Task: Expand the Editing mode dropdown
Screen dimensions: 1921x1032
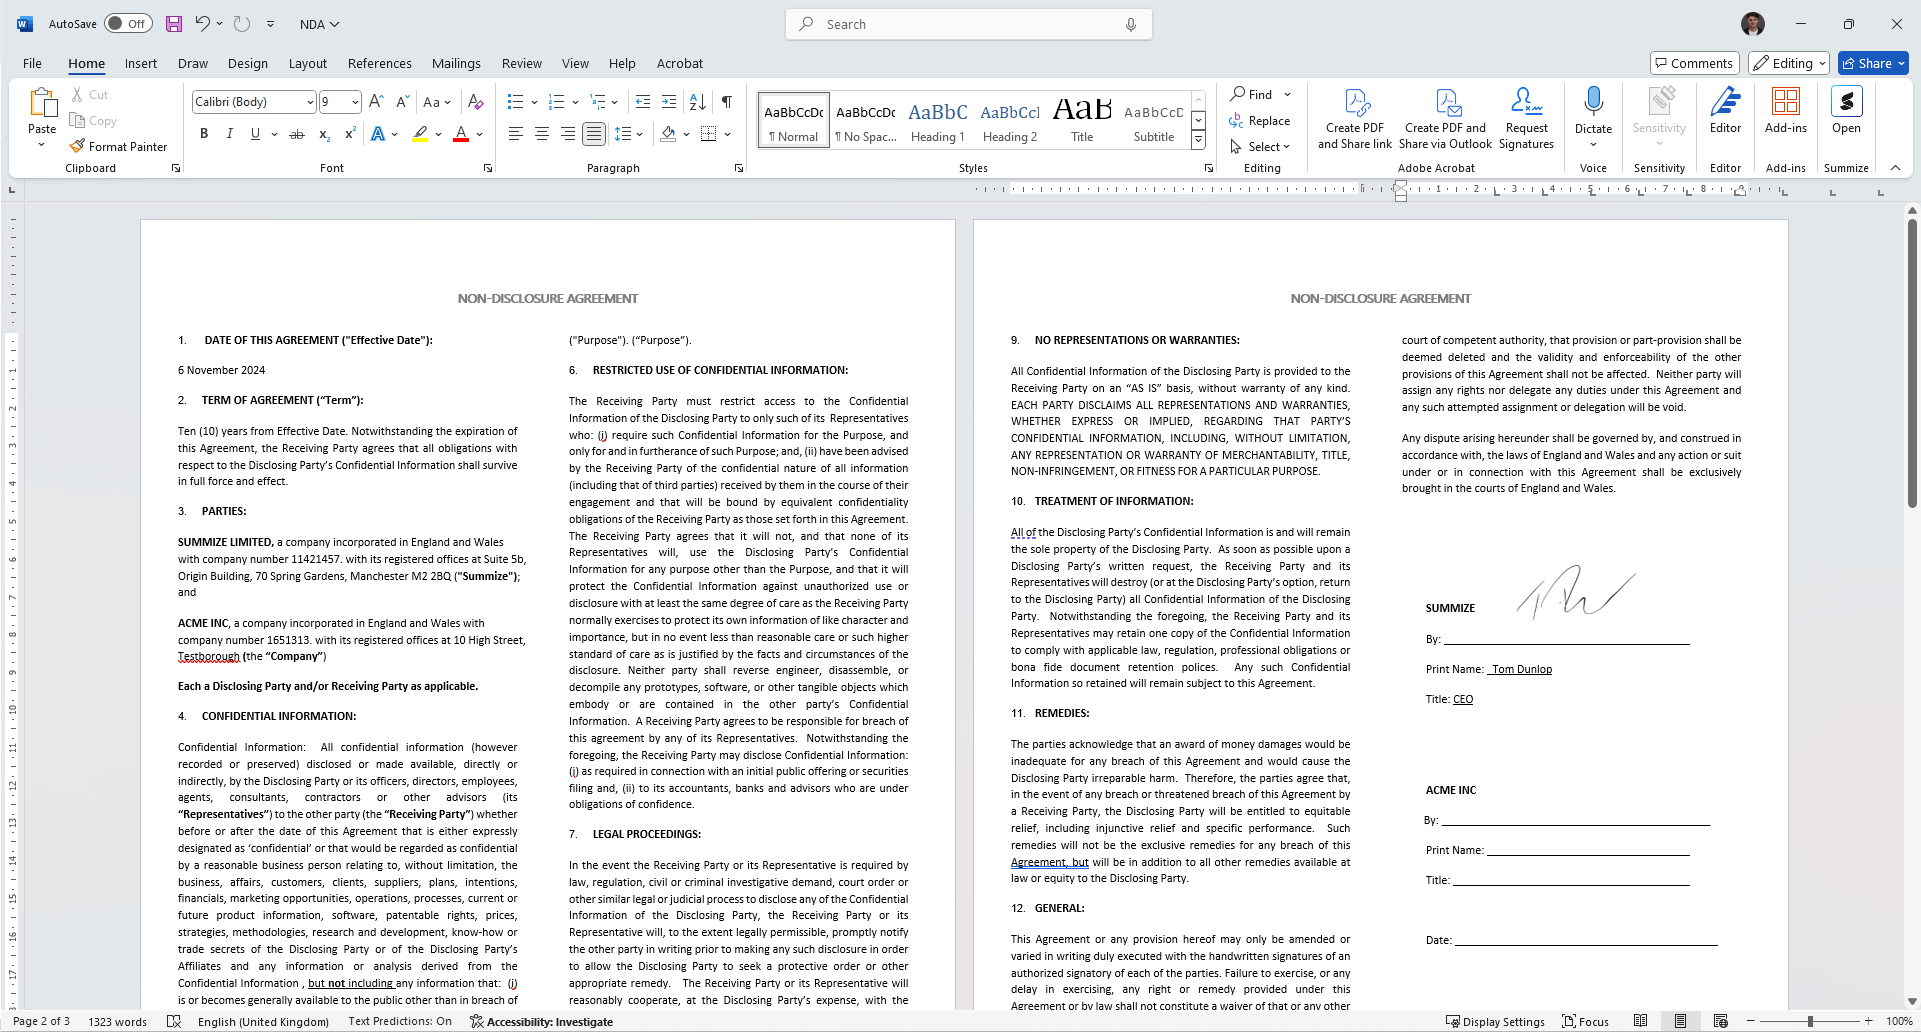Action: tap(1789, 63)
